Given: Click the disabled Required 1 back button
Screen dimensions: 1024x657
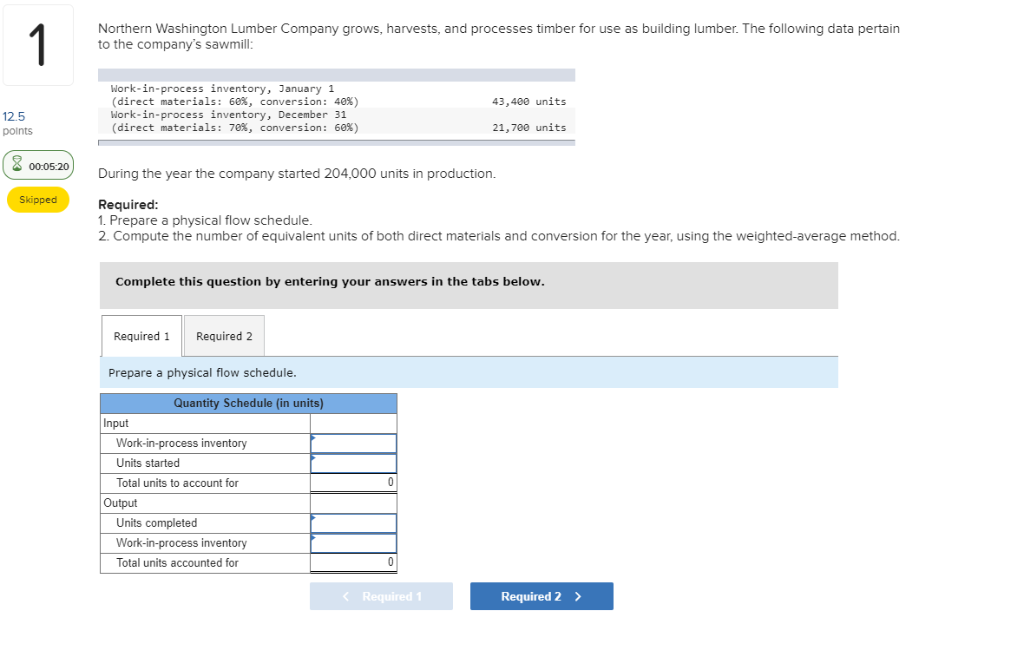Looking at the screenshot, I should (x=381, y=596).
